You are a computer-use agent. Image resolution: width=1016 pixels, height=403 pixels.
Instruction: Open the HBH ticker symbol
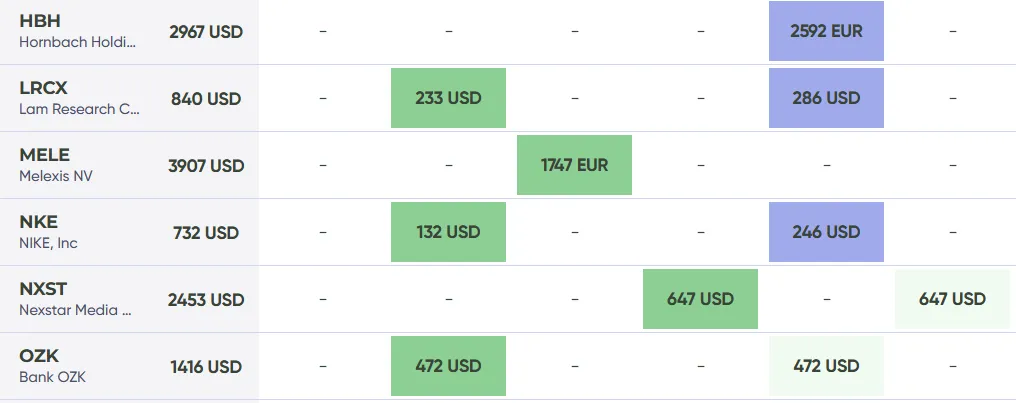[40, 21]
